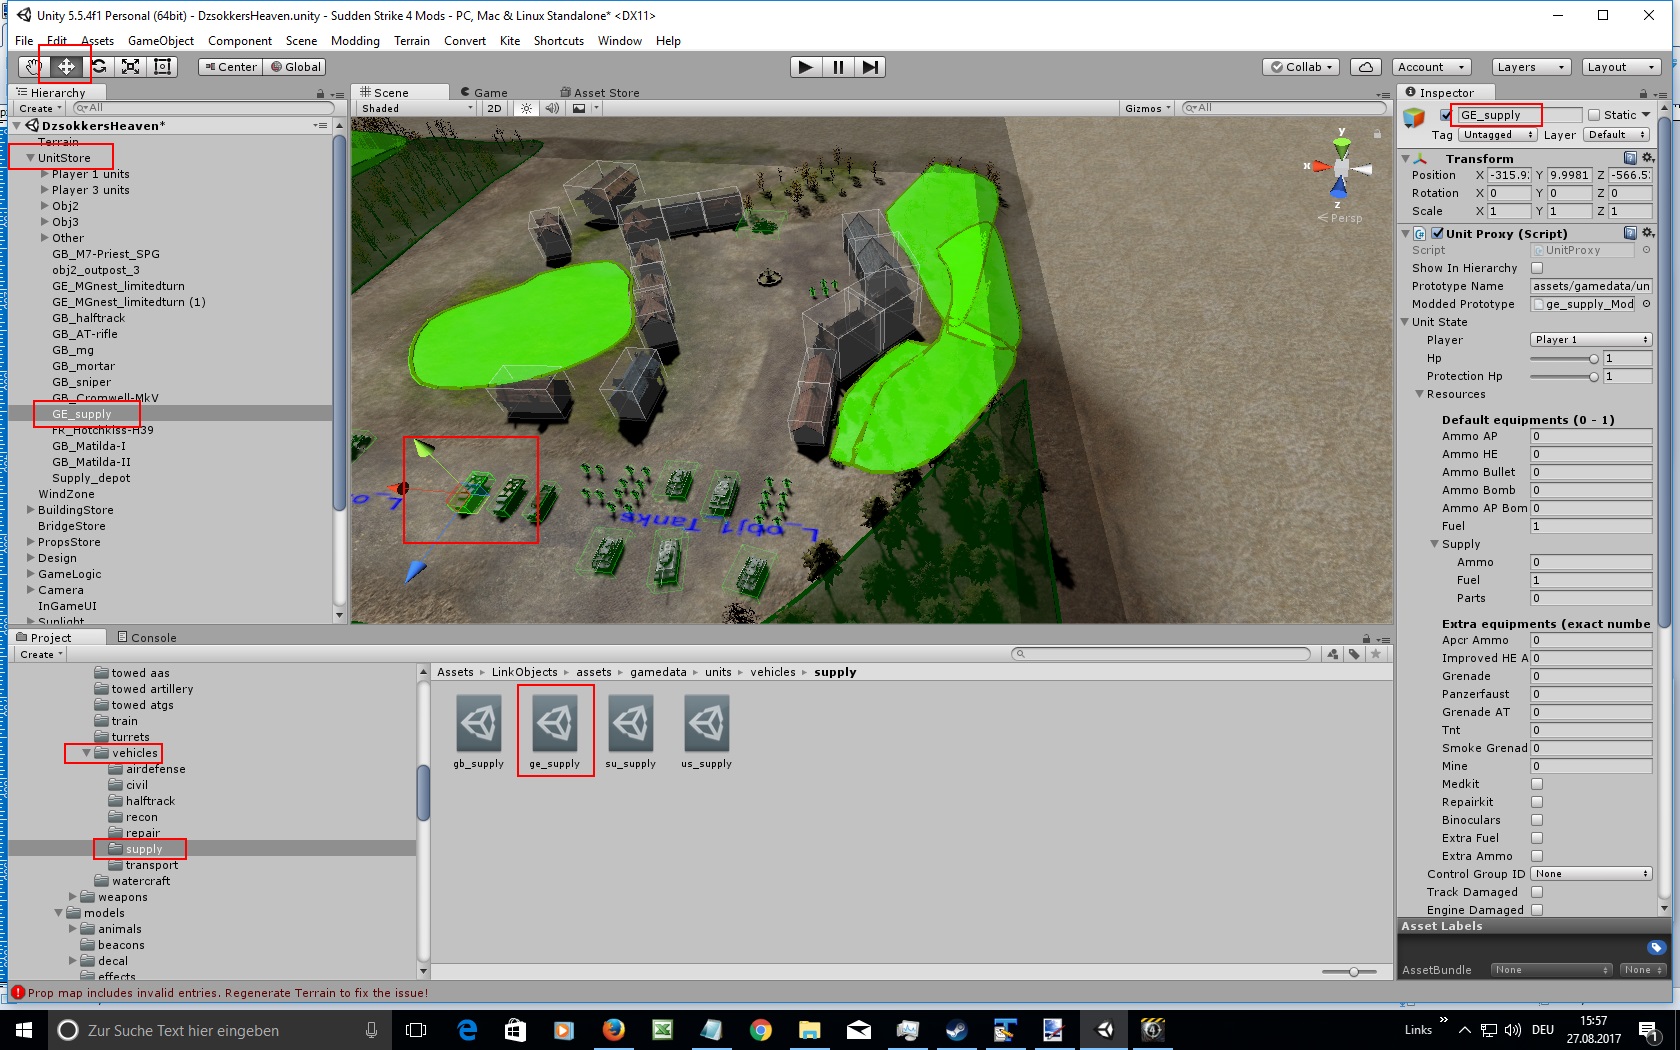This screenshot has height=1050, width=1680.
Task: Open Firefox from the taskbar
Action: point(613,1029)
